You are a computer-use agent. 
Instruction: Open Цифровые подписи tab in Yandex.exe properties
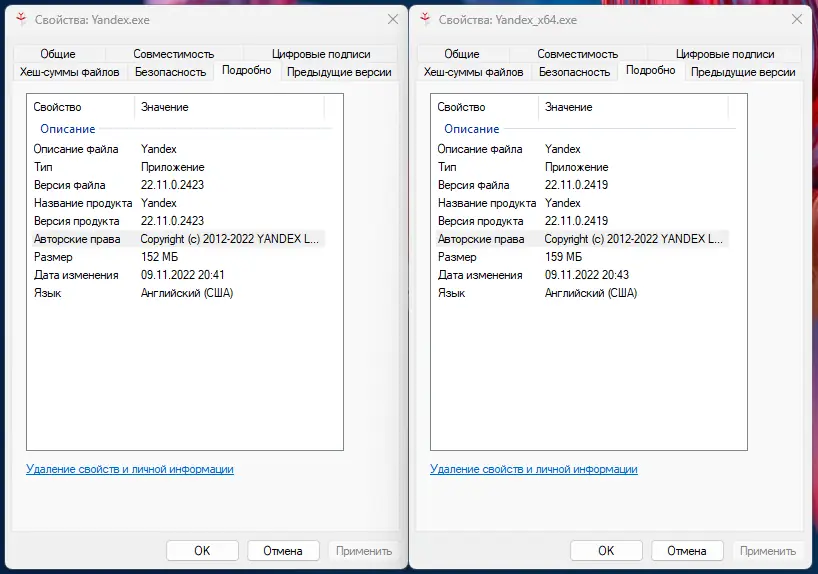point(321,54)
